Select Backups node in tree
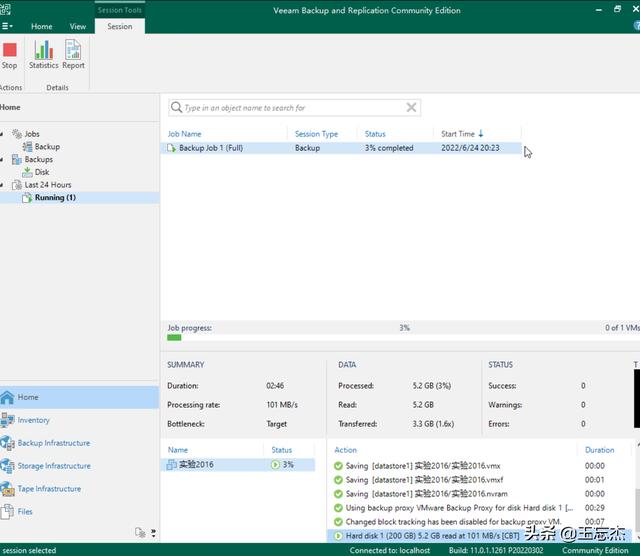Viewport: 640px width, 556px height. 38,159
